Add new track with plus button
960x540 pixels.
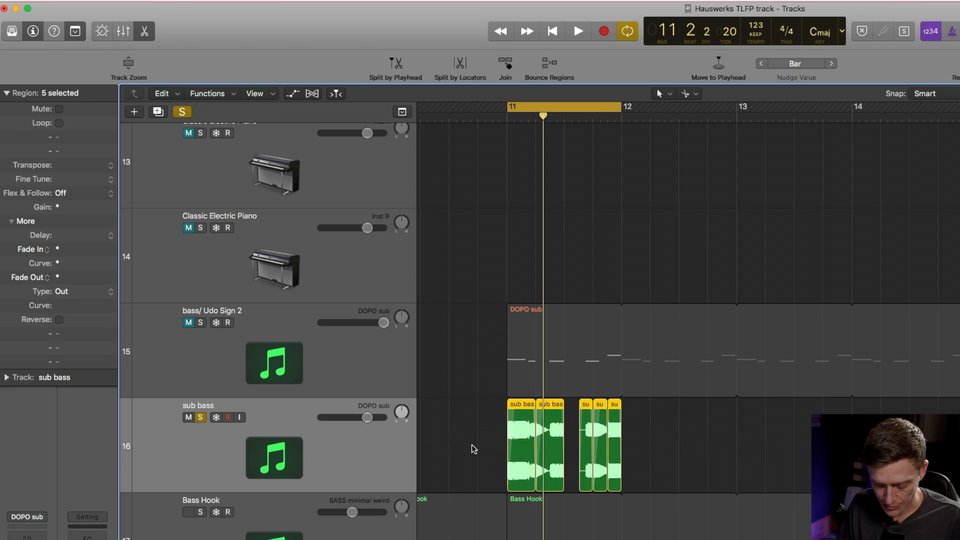tap(134, 111)
